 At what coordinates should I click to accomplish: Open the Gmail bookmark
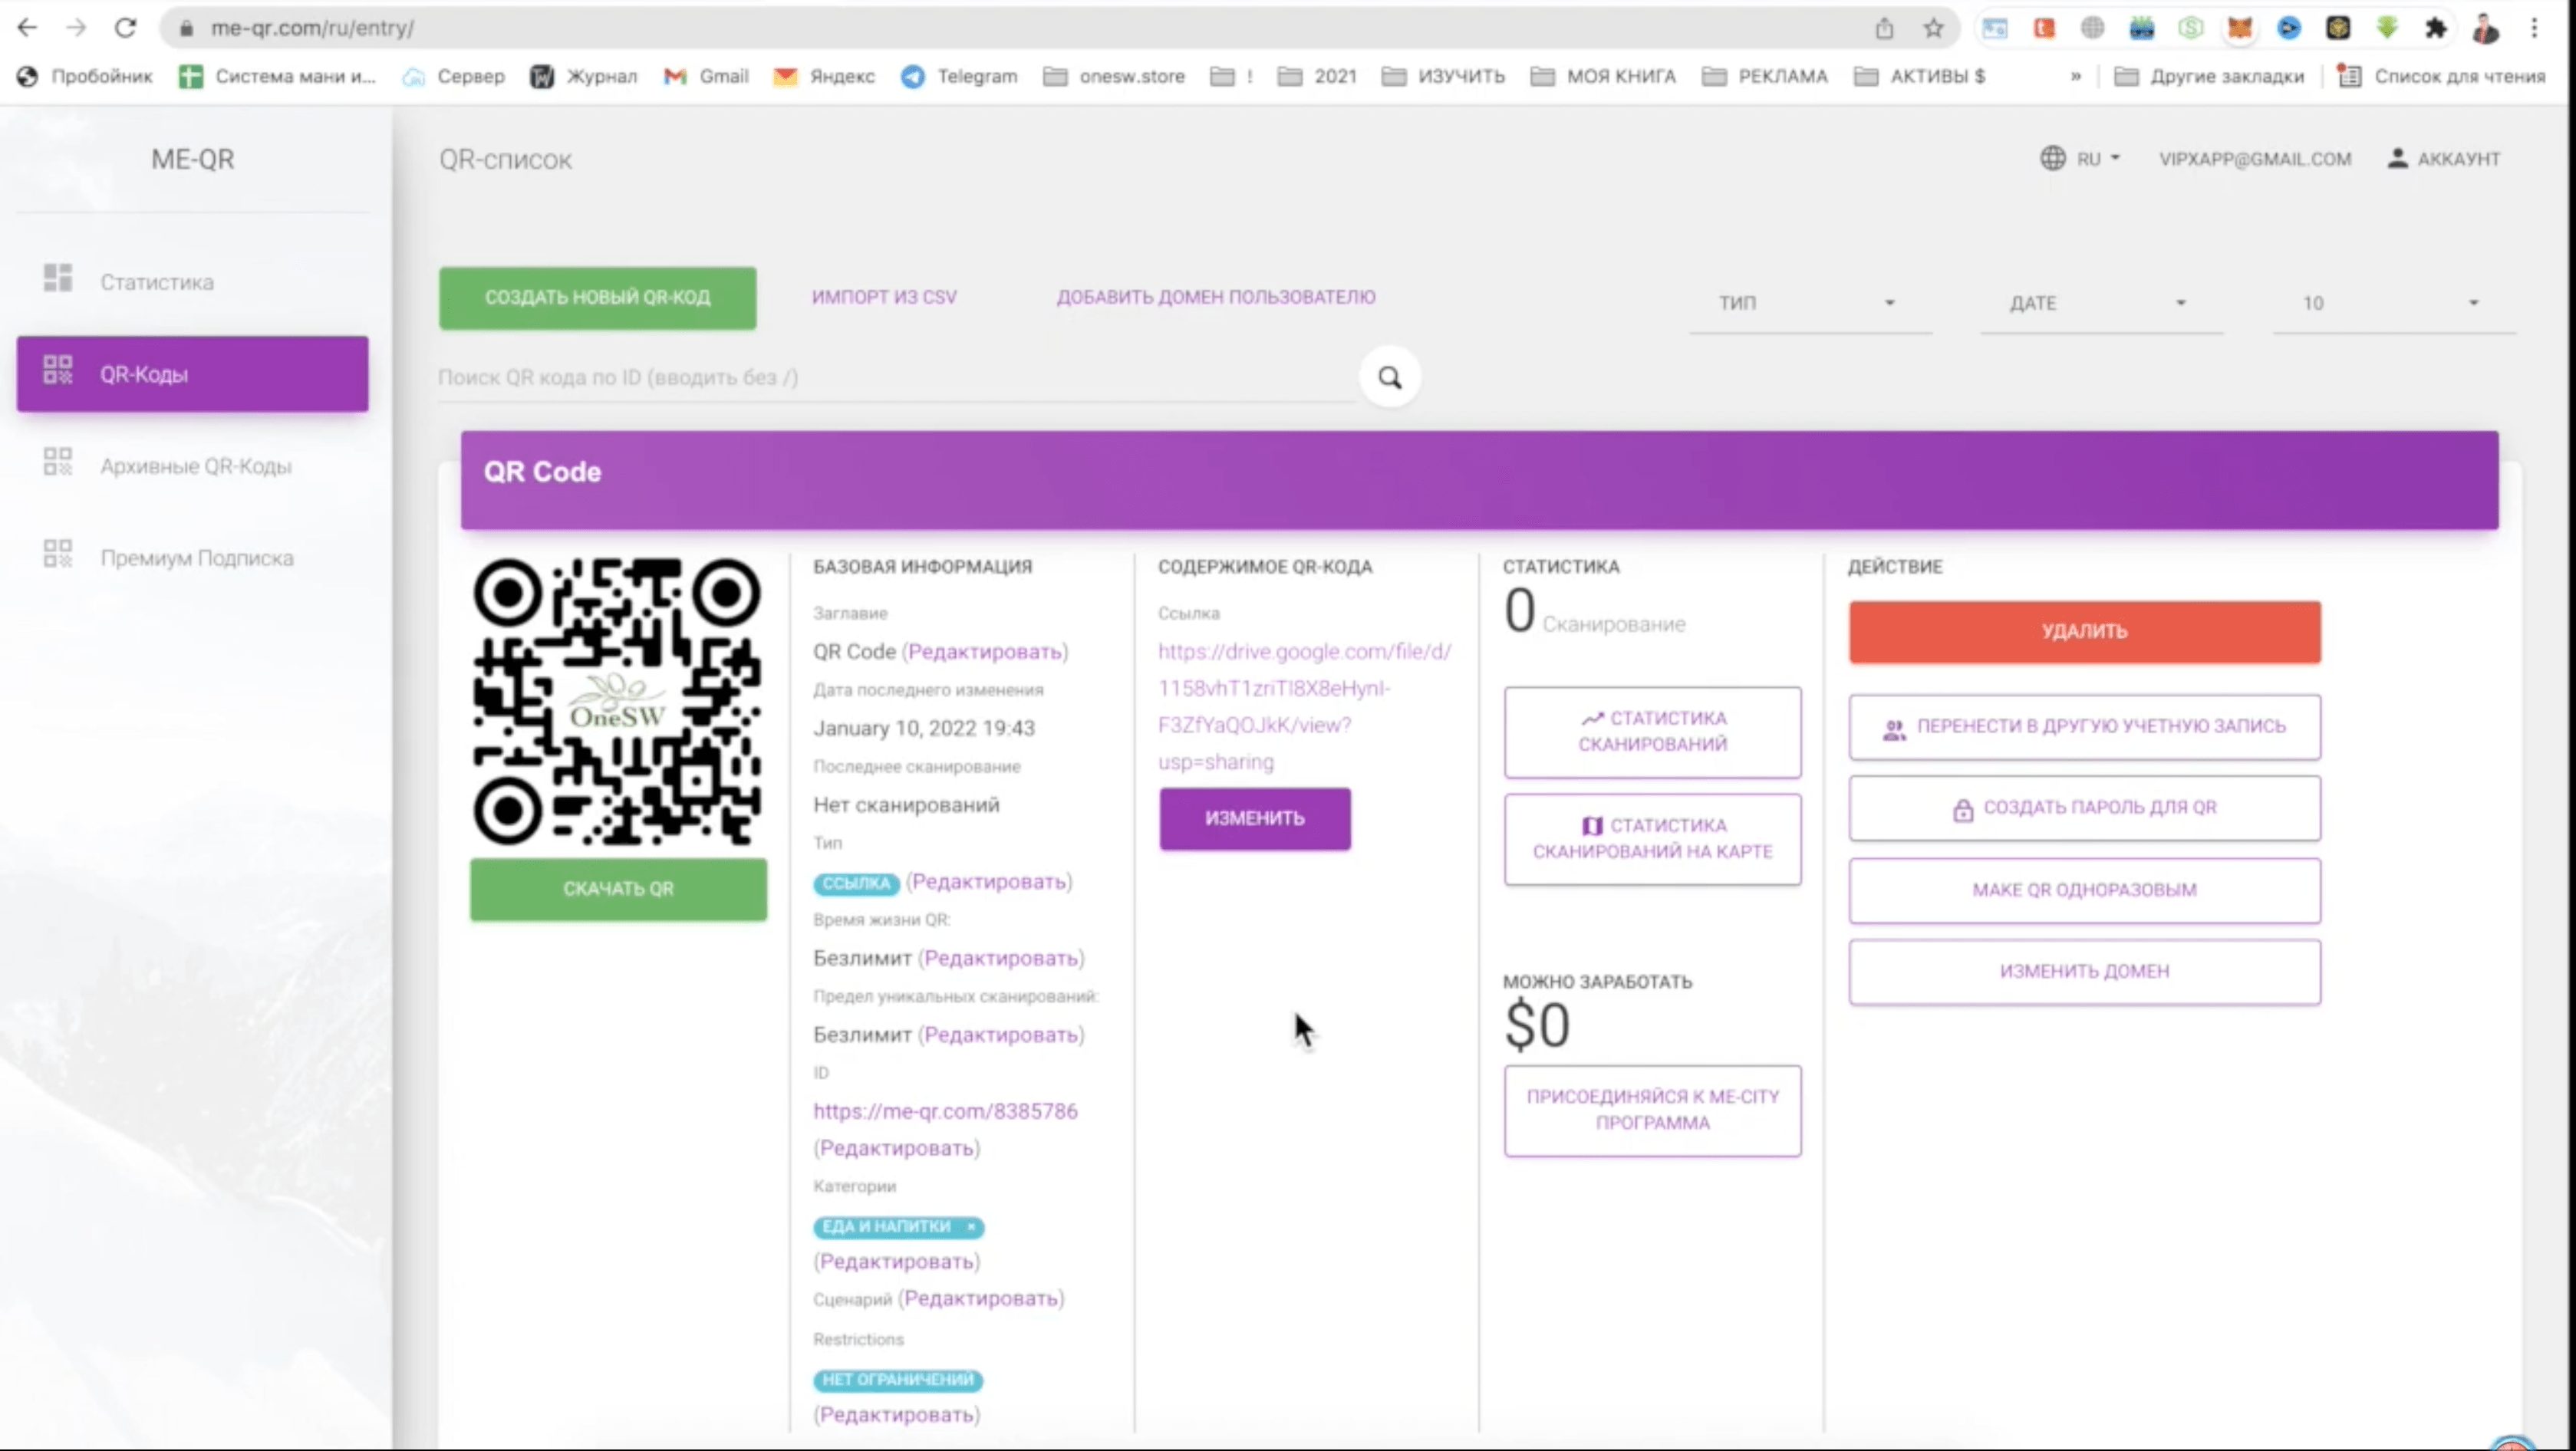[x=707, y=76]
